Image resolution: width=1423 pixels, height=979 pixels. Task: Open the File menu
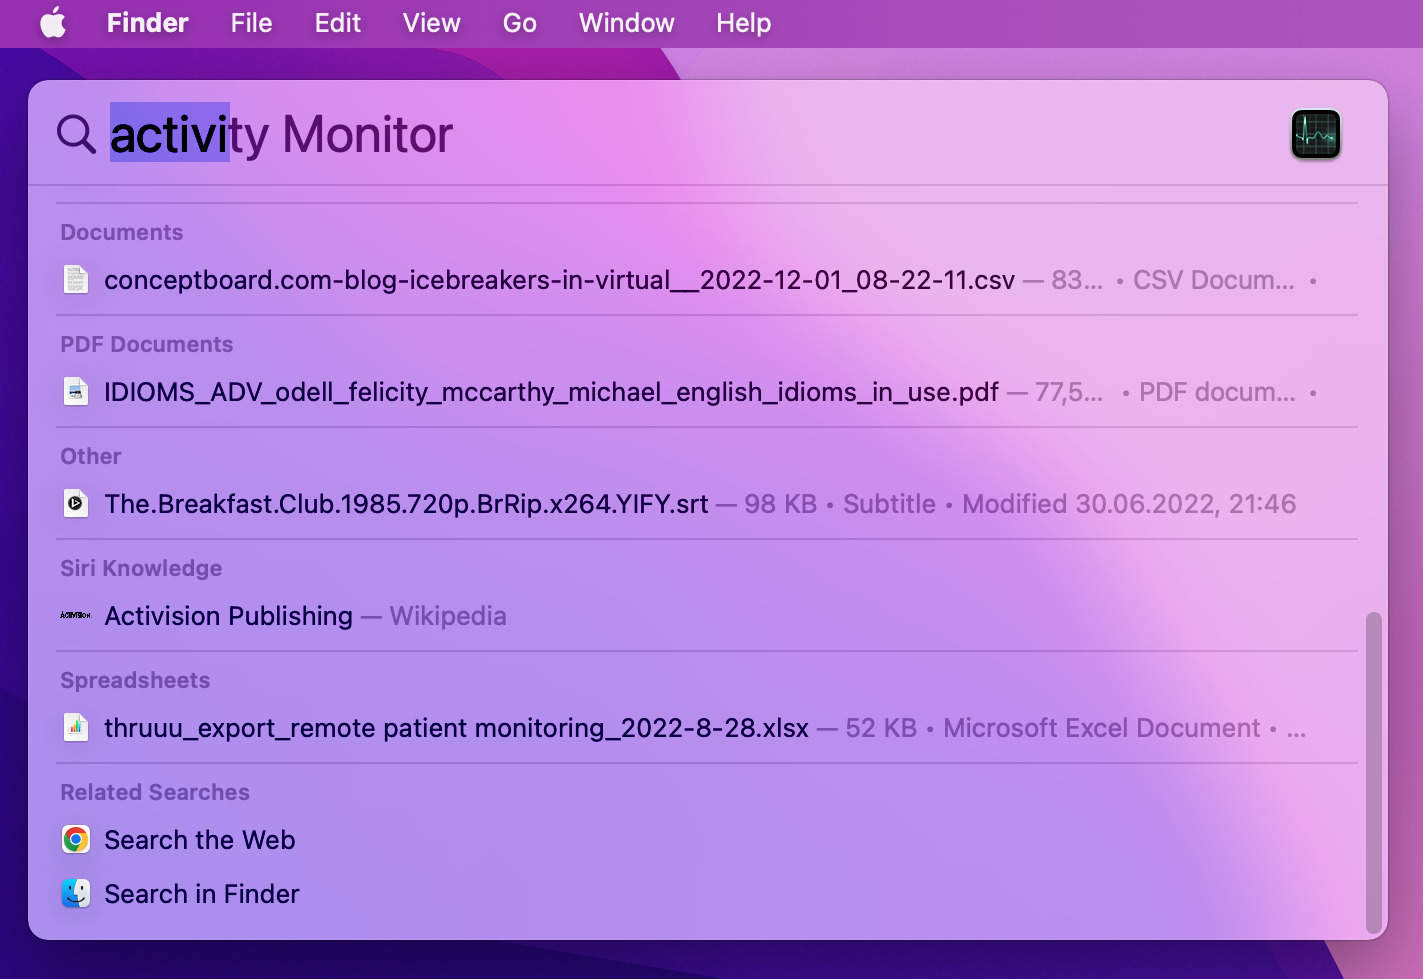pyautogui.click(x=251, y=23)
